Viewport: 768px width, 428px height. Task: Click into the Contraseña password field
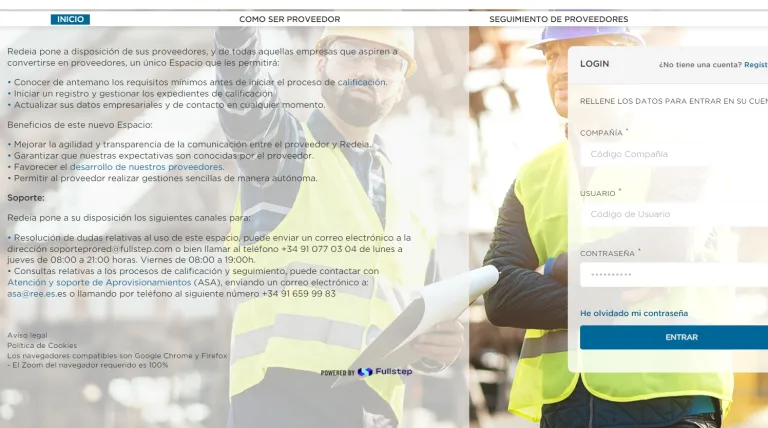click(675, 274)
